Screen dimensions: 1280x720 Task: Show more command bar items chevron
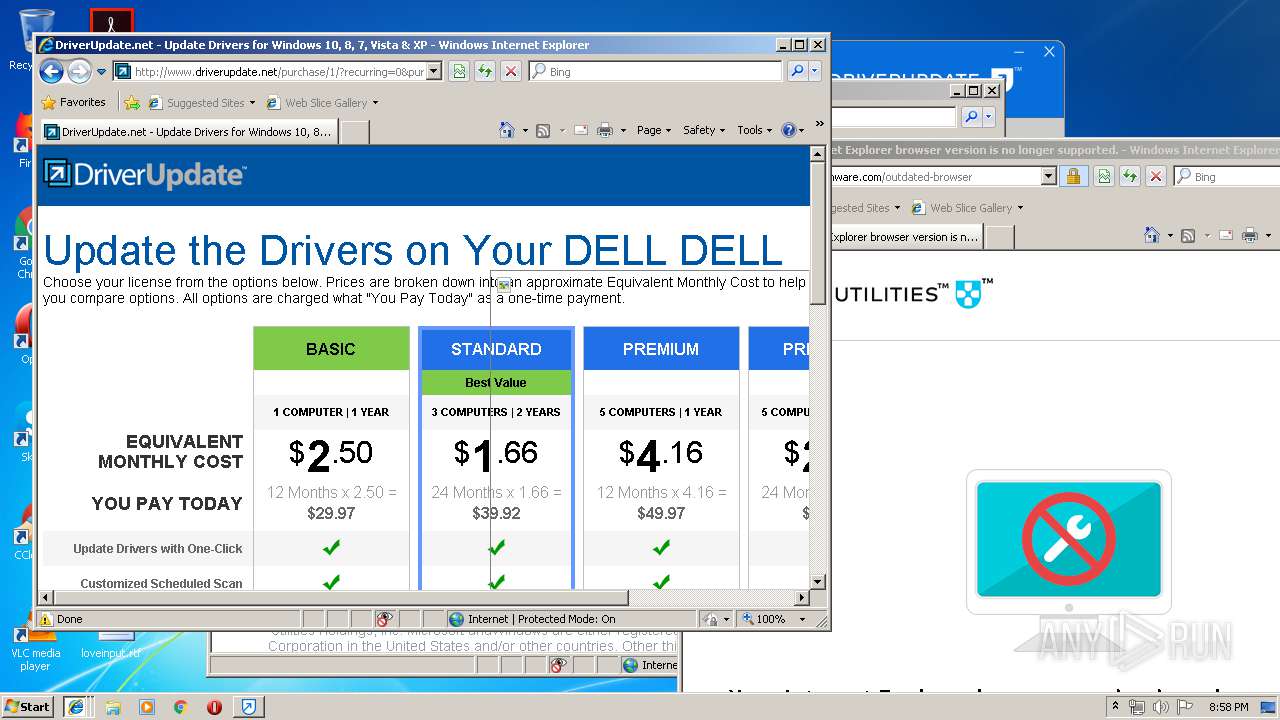pyautogui.click(x=820, y=124)
